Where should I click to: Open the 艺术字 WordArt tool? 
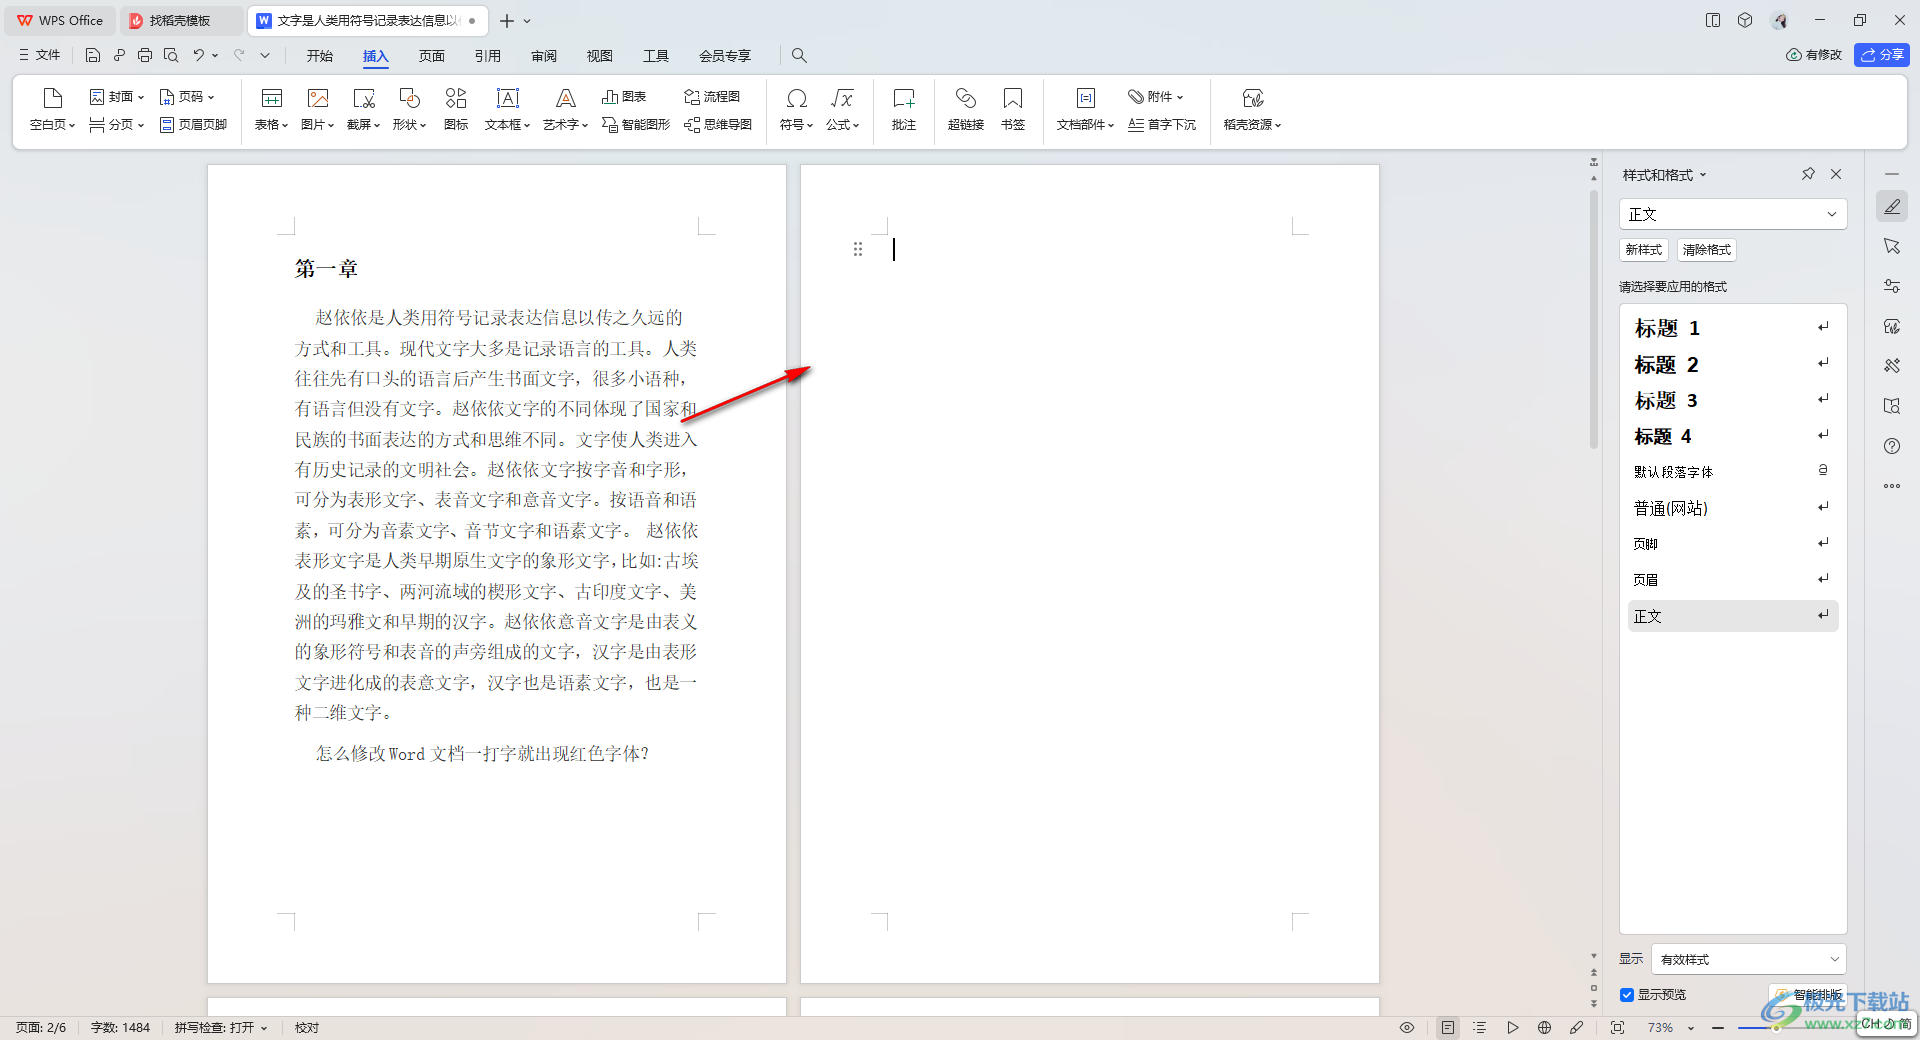565,109
